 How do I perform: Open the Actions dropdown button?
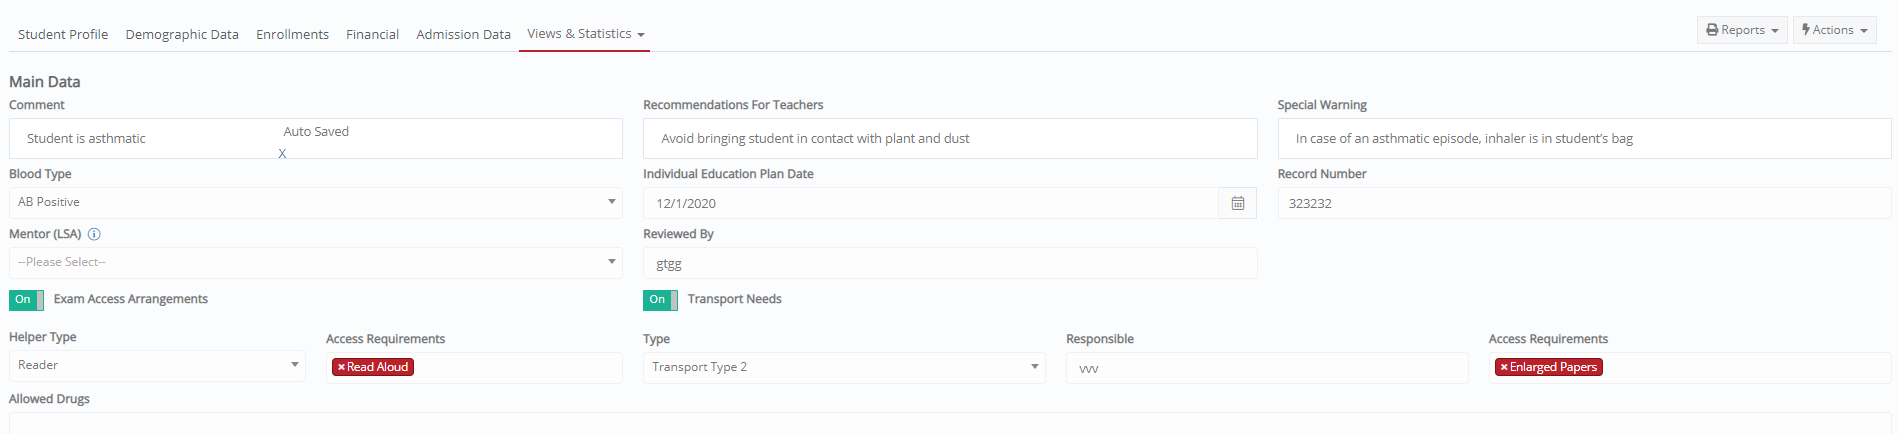(1834, 30)
